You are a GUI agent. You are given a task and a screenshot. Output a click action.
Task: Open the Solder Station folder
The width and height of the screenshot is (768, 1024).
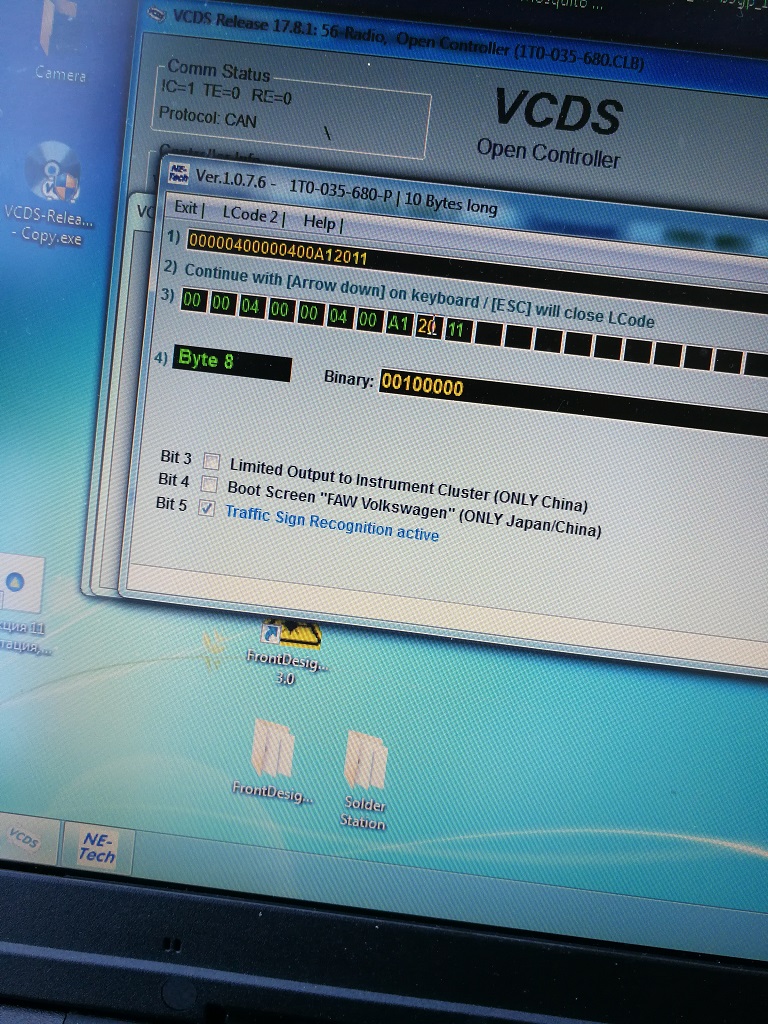pos(364,761)
